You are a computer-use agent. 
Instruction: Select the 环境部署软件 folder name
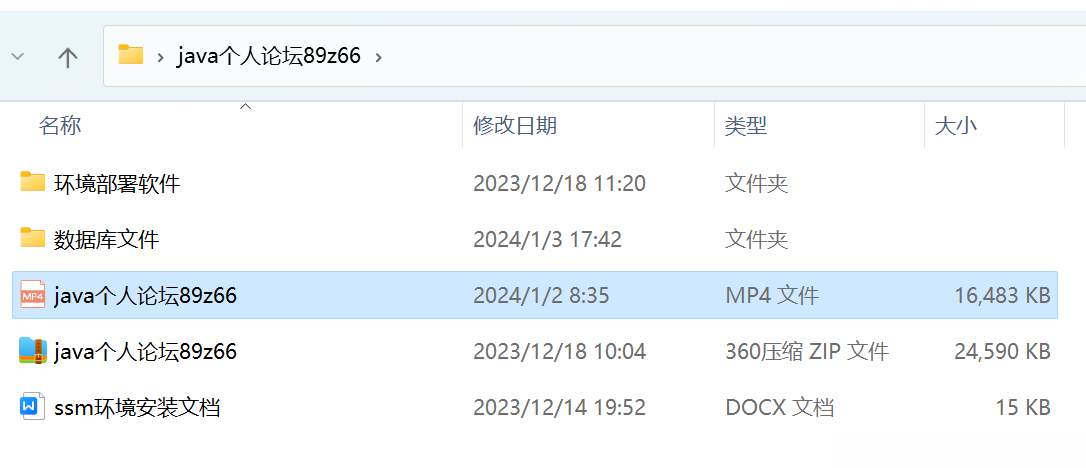click(117, 183)
